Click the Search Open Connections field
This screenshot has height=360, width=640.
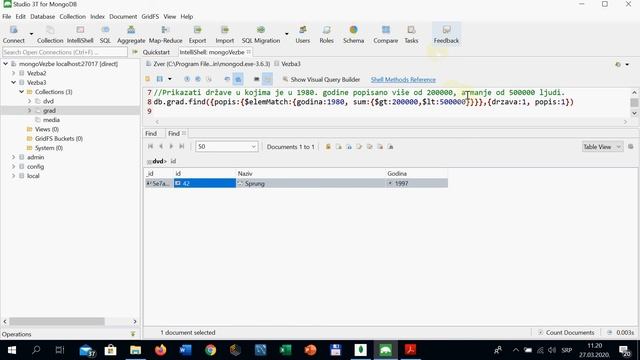64,52
